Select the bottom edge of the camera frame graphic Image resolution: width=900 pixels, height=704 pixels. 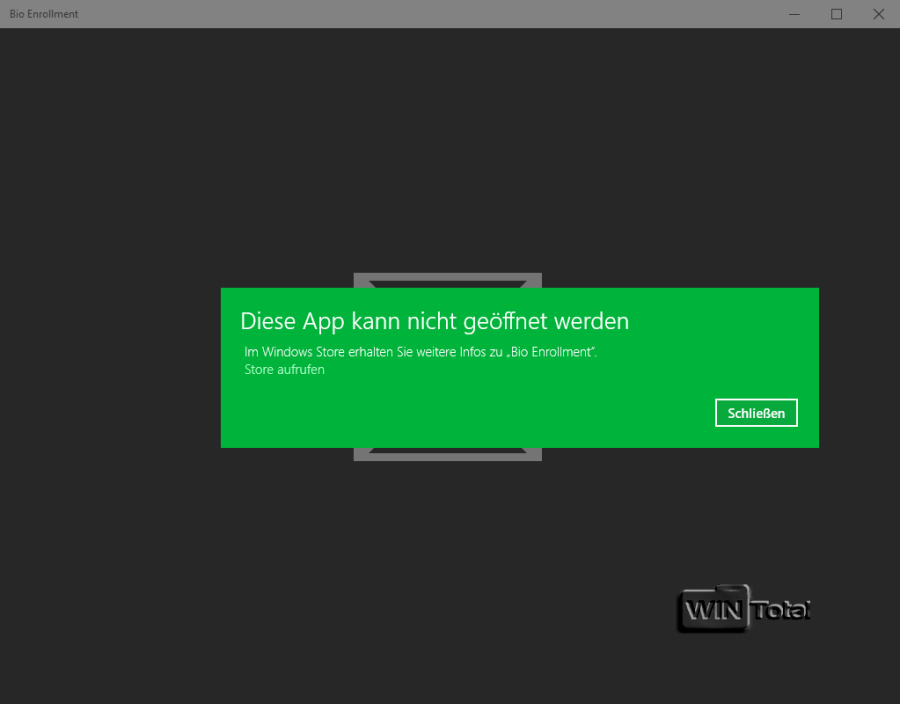(447, 455)
